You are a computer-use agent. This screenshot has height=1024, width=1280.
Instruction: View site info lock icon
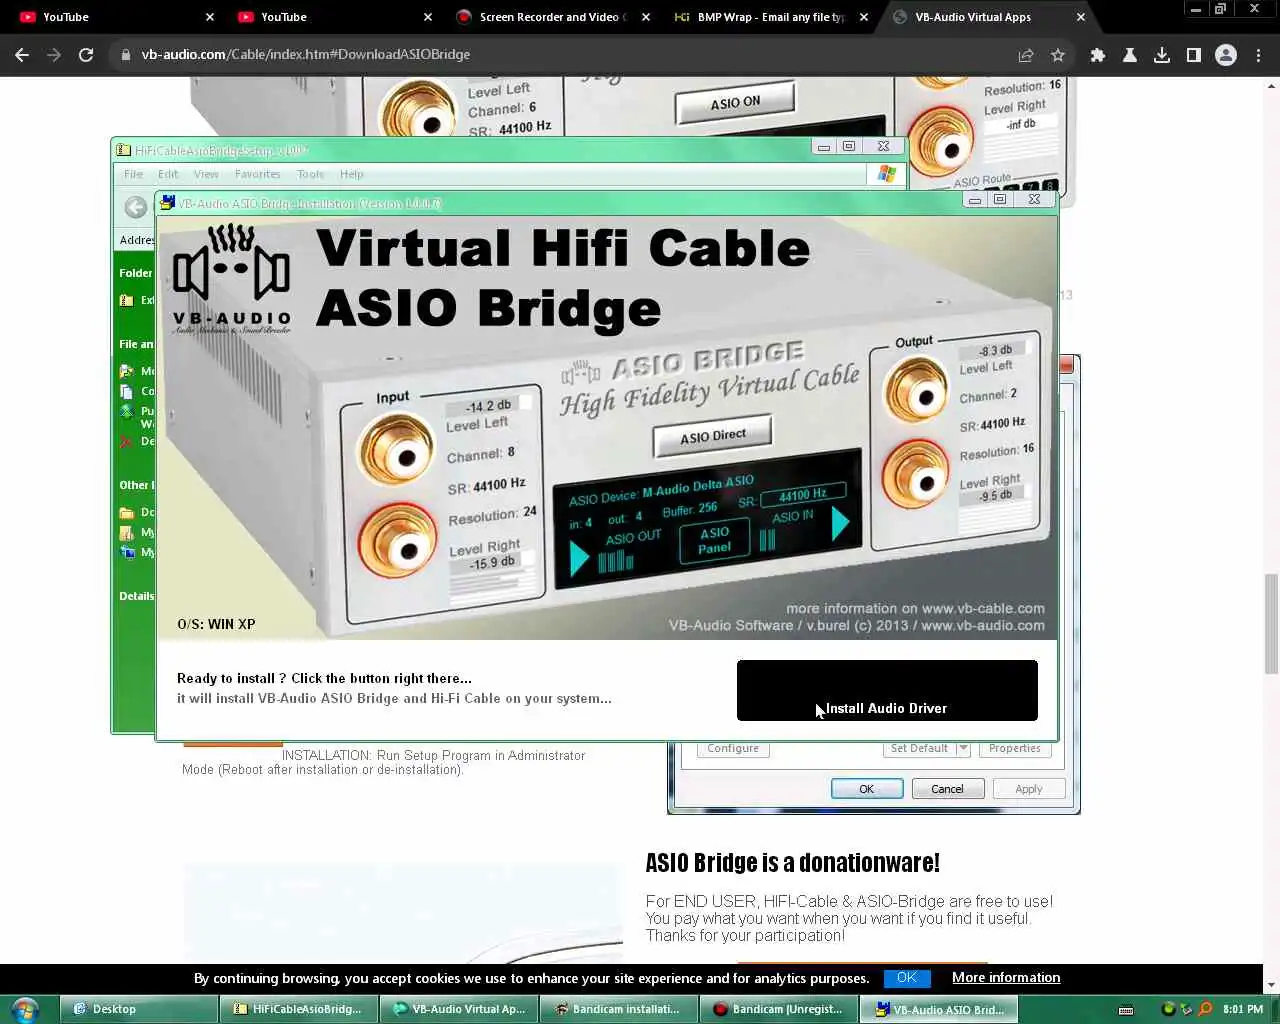pos(126,55)
